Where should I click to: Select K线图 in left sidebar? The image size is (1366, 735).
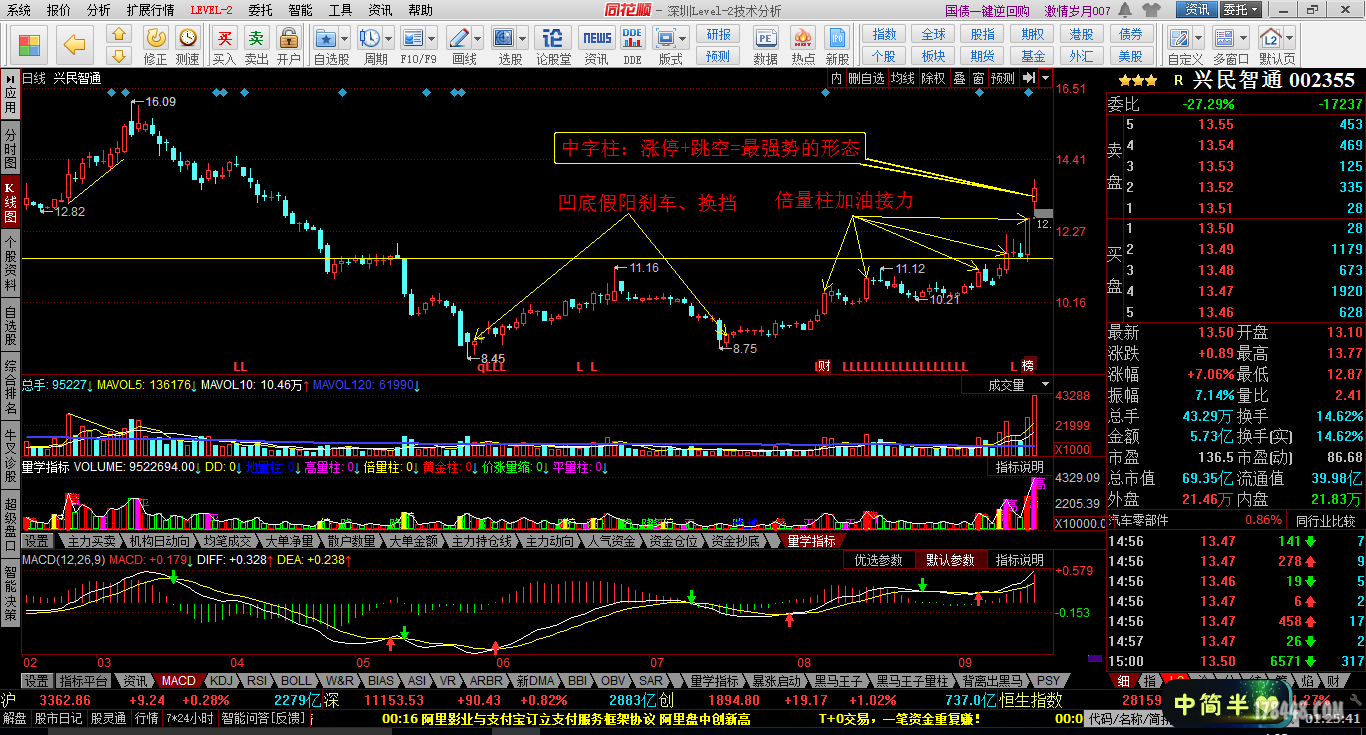pyautogui.click(x=10, y=203)
